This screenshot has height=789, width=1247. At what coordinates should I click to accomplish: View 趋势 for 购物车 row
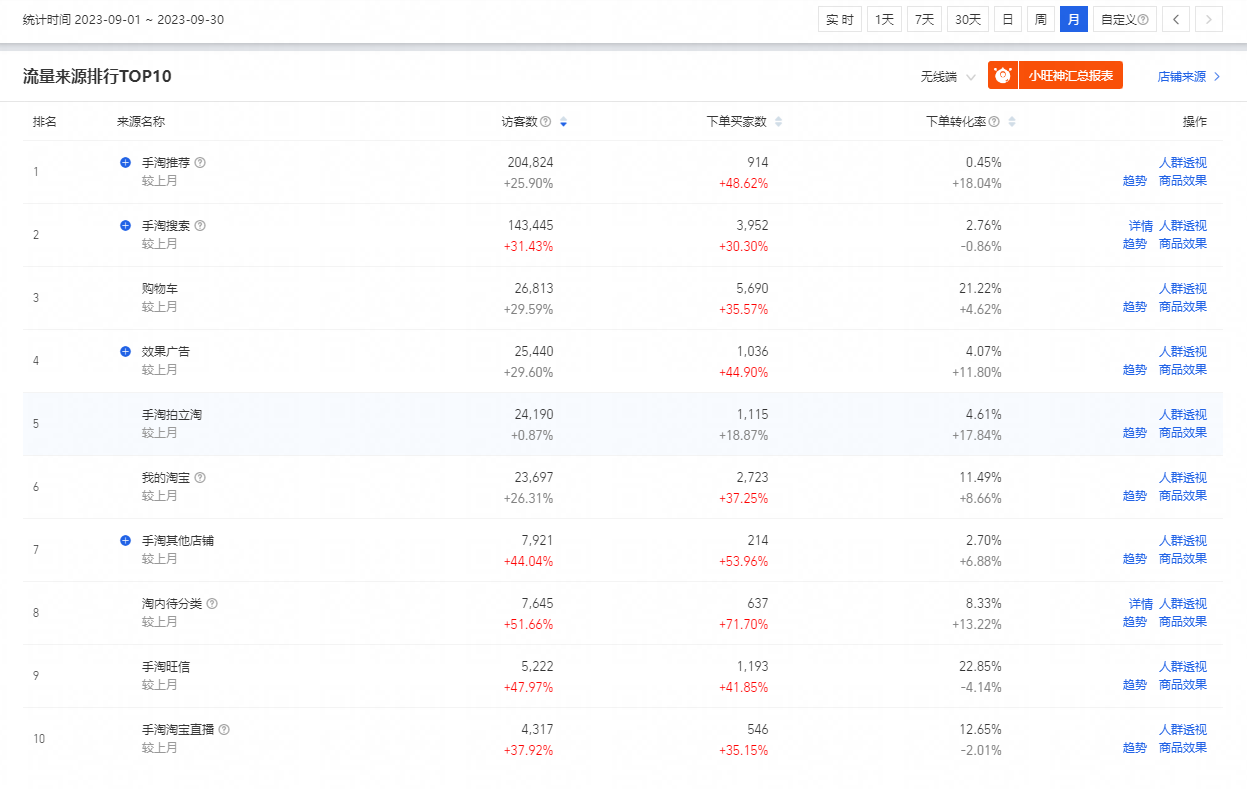[1134, 307]
